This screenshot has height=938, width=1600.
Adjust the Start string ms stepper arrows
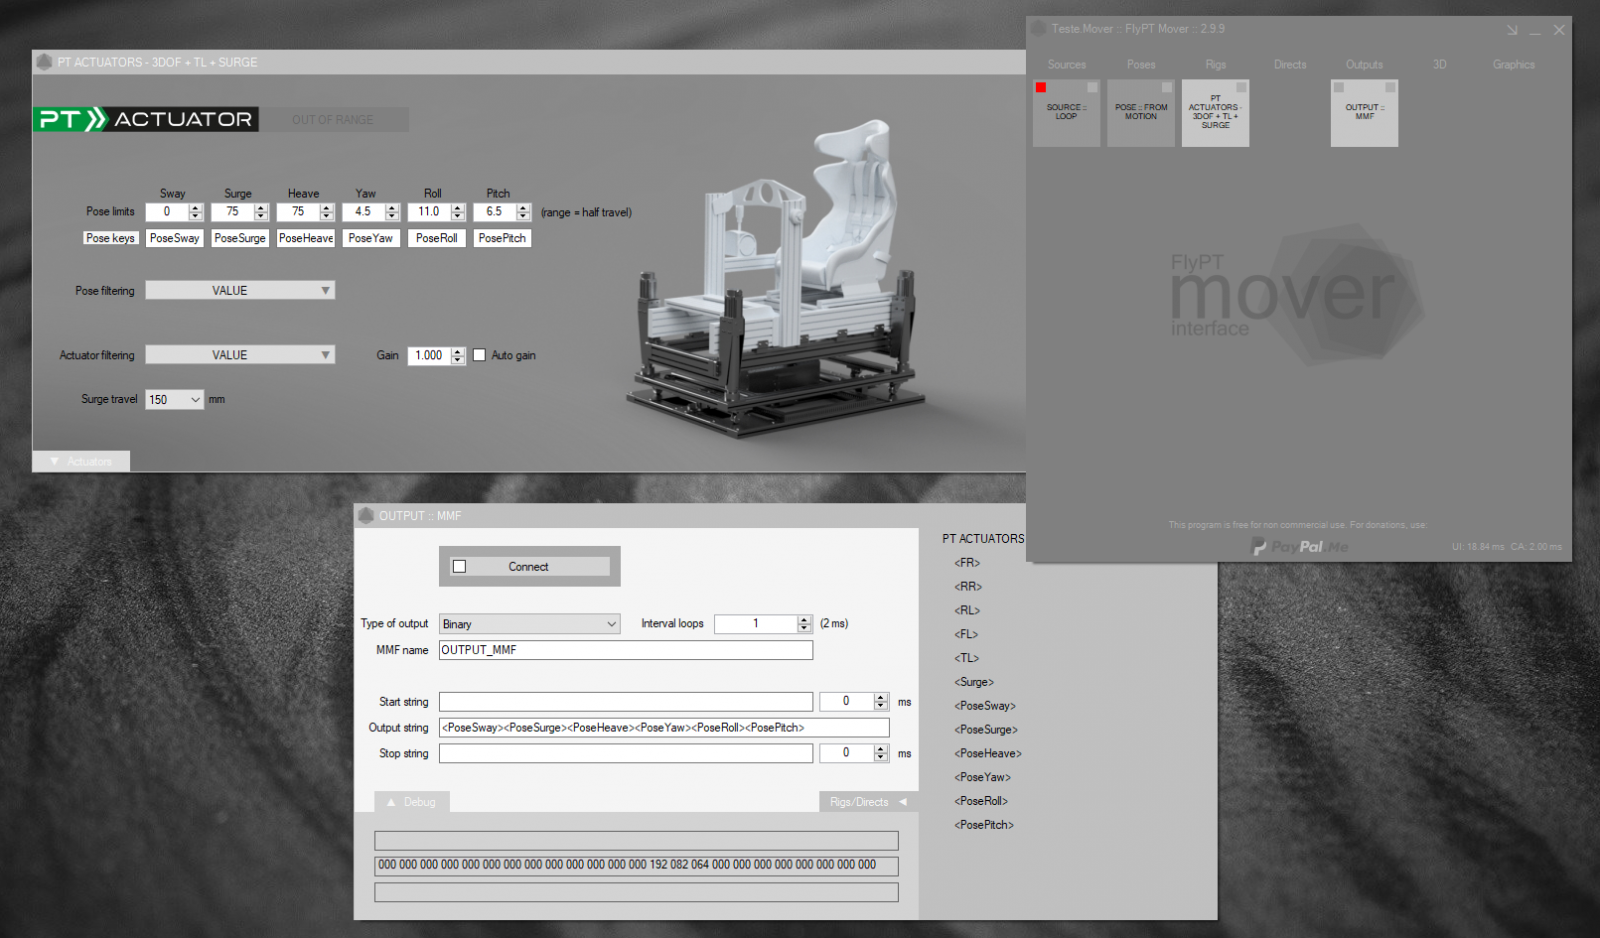[x=881, y=701]
